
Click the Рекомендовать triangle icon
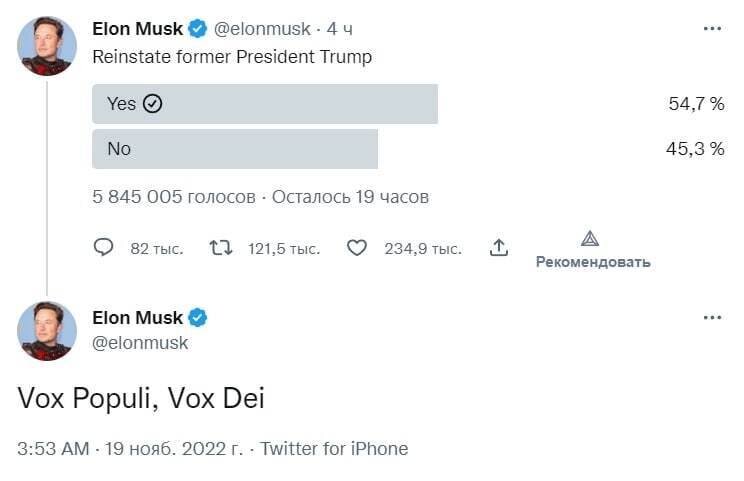(590, 239)
